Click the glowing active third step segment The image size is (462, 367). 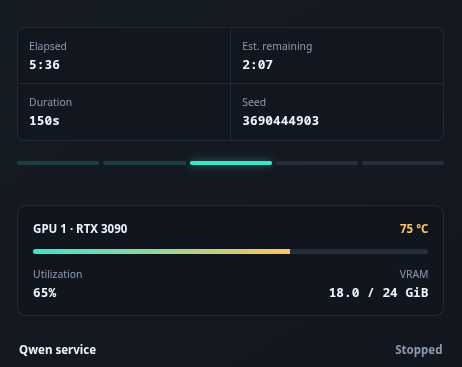coord(231,163)
